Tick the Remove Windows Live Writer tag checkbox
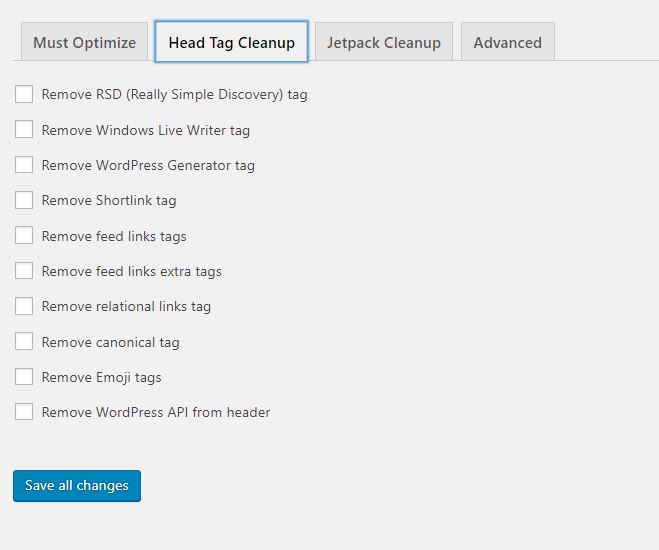 click(x=24, y=130)
